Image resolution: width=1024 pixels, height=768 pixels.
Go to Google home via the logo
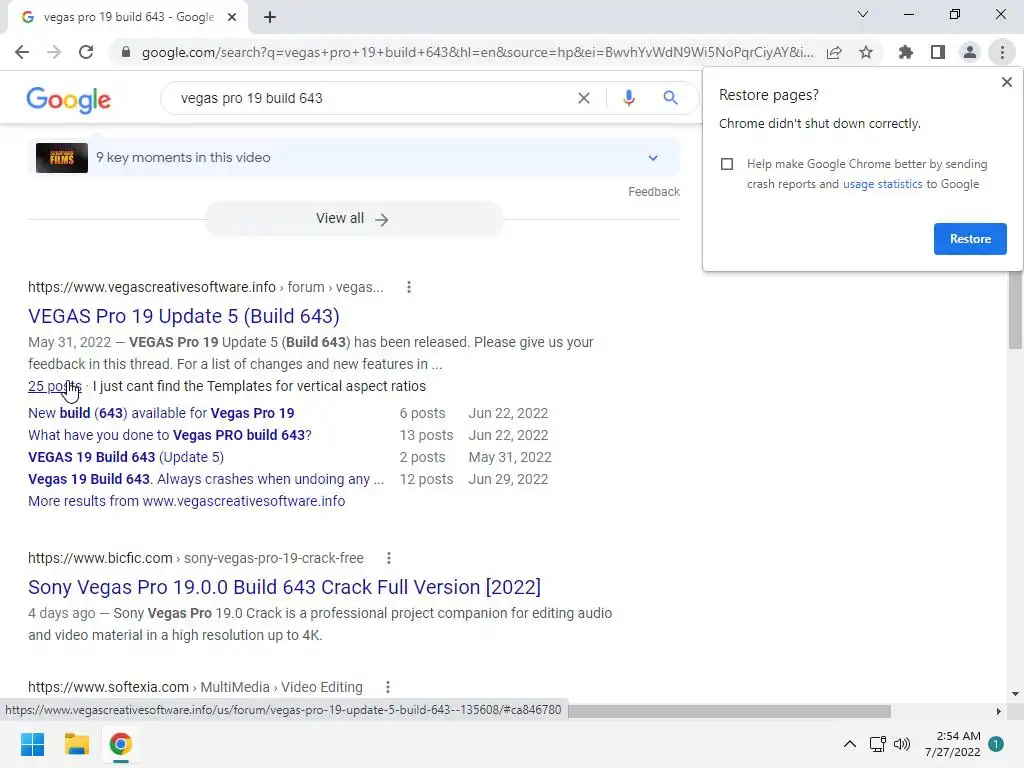pyautogui.click(x=69, y=99)
